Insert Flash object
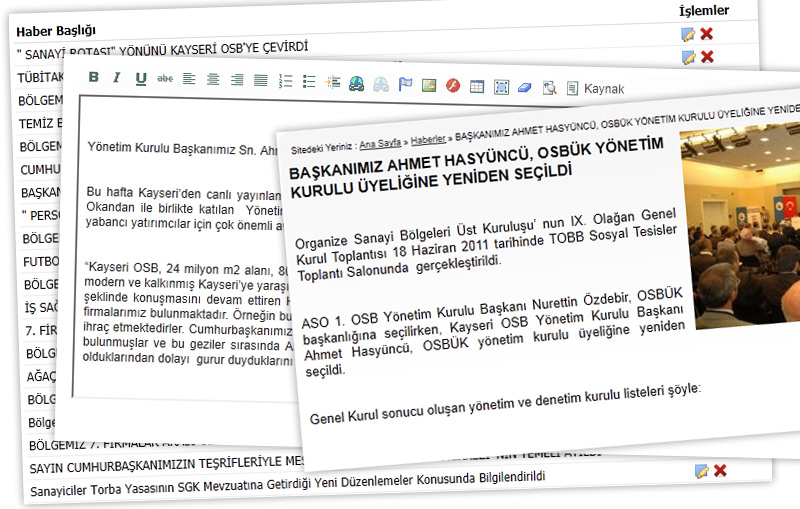 click(x=453, y=85)
